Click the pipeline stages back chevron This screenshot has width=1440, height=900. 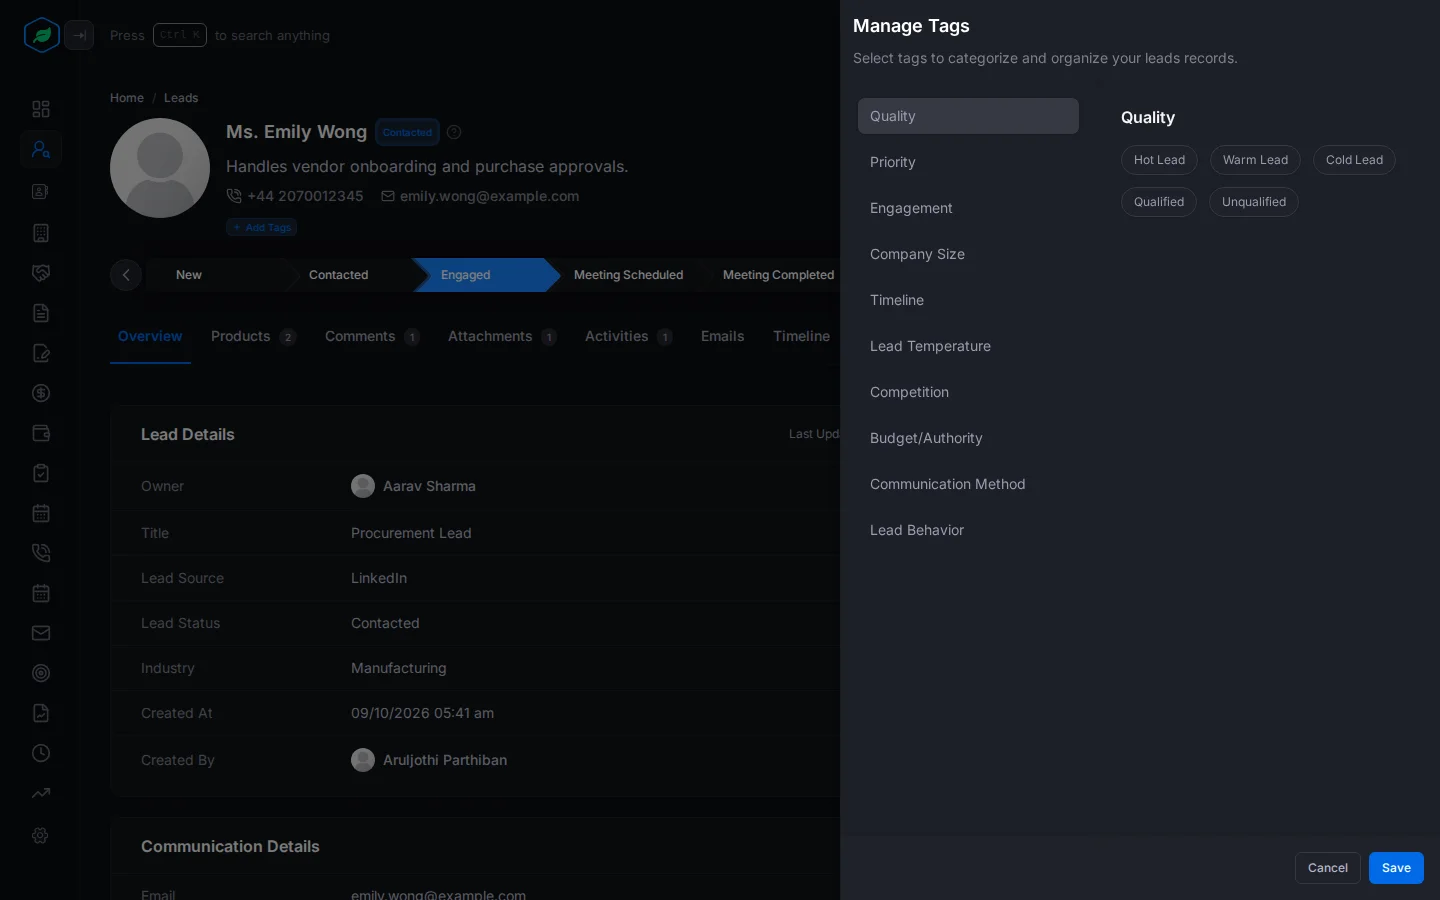126,275
